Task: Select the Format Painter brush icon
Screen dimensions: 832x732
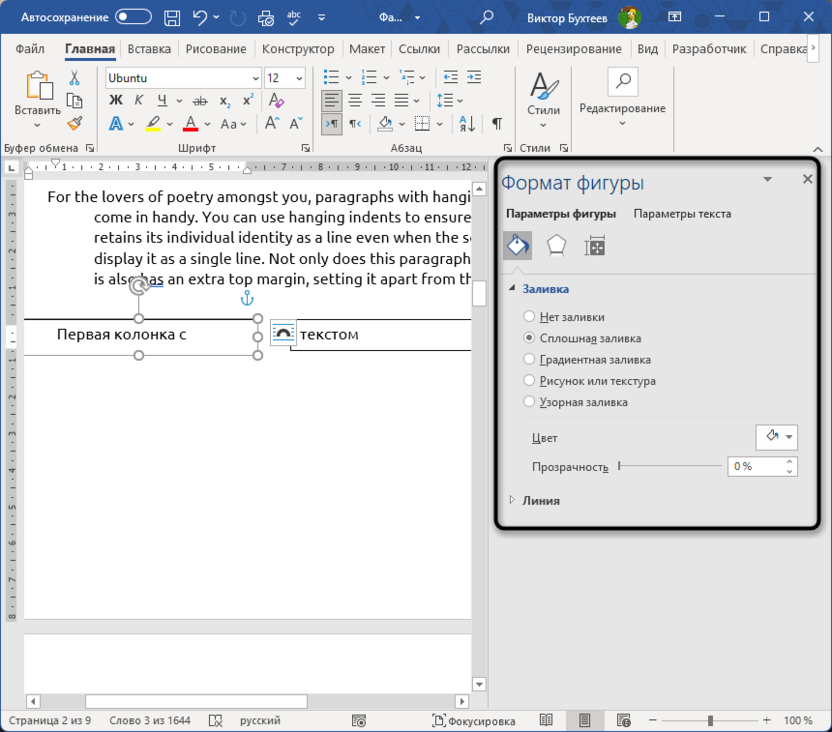Action: [75, 123]
